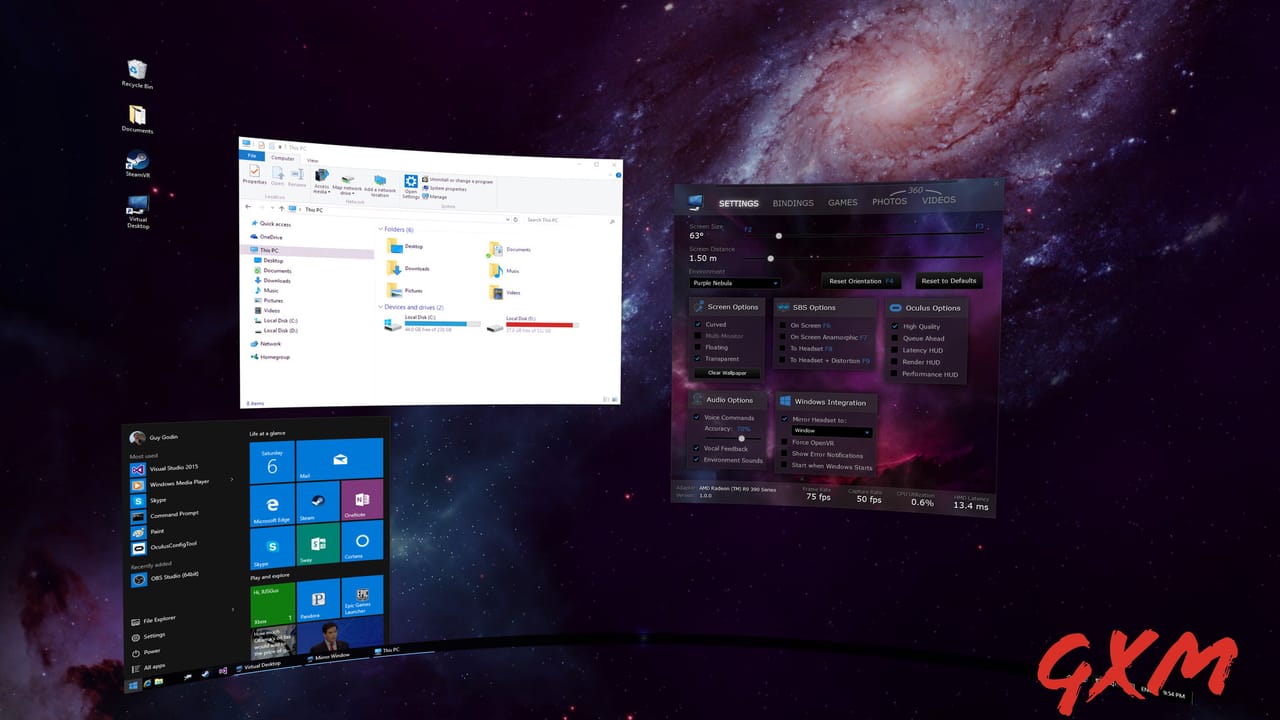Open the Cortana tile in Start menu

point(362,543)
